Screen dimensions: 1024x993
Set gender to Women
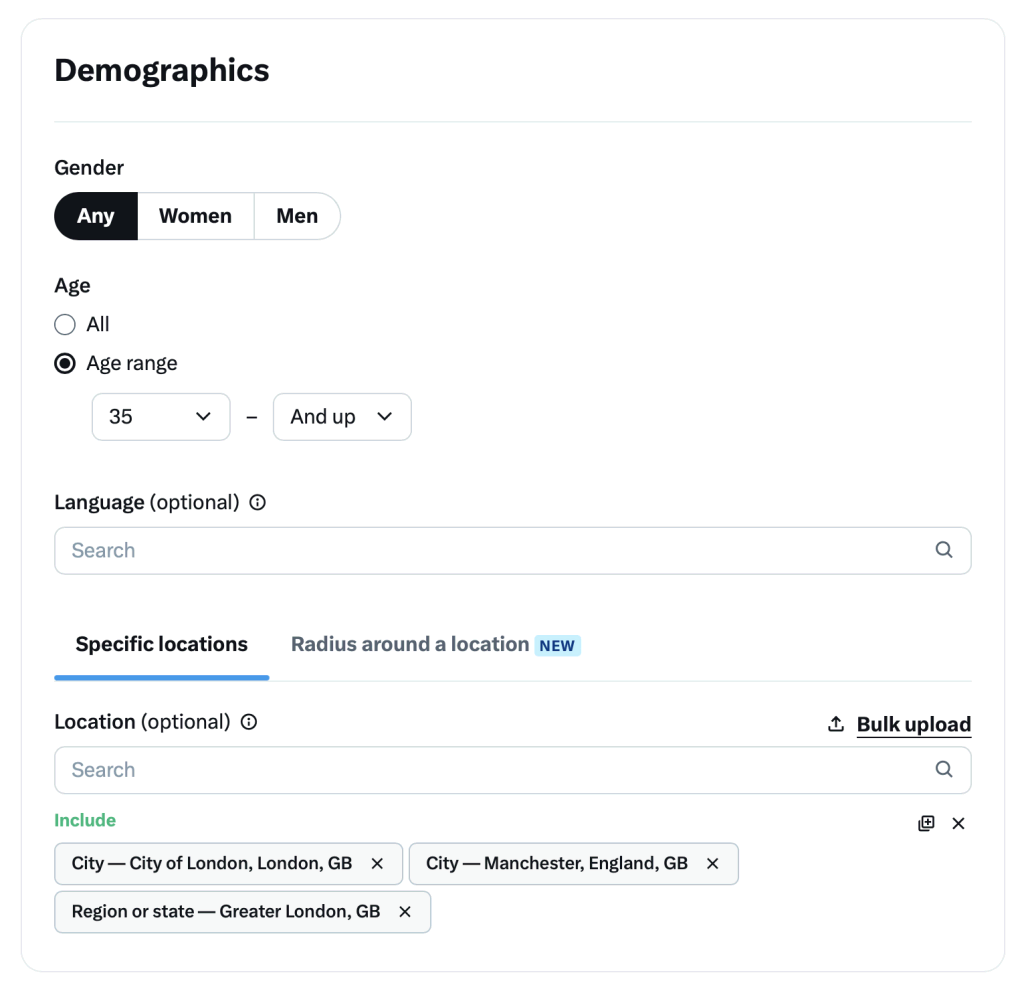pyautogui.click(x=195, y=216)
